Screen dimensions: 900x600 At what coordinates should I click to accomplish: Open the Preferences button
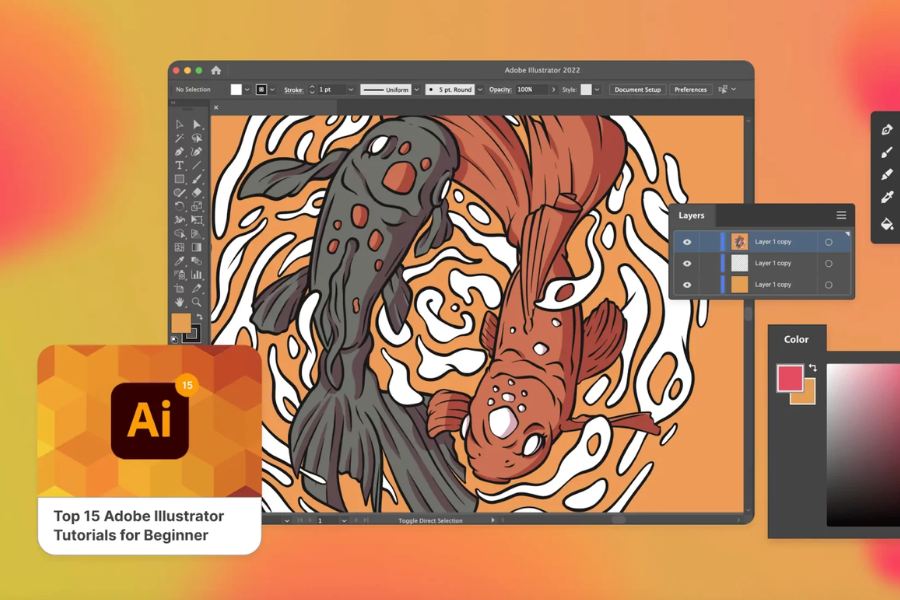point(690,90)
